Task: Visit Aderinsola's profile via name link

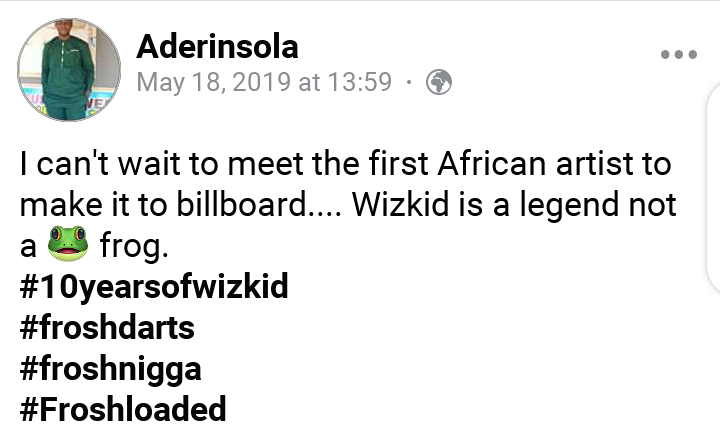Action: pos(217,46)
